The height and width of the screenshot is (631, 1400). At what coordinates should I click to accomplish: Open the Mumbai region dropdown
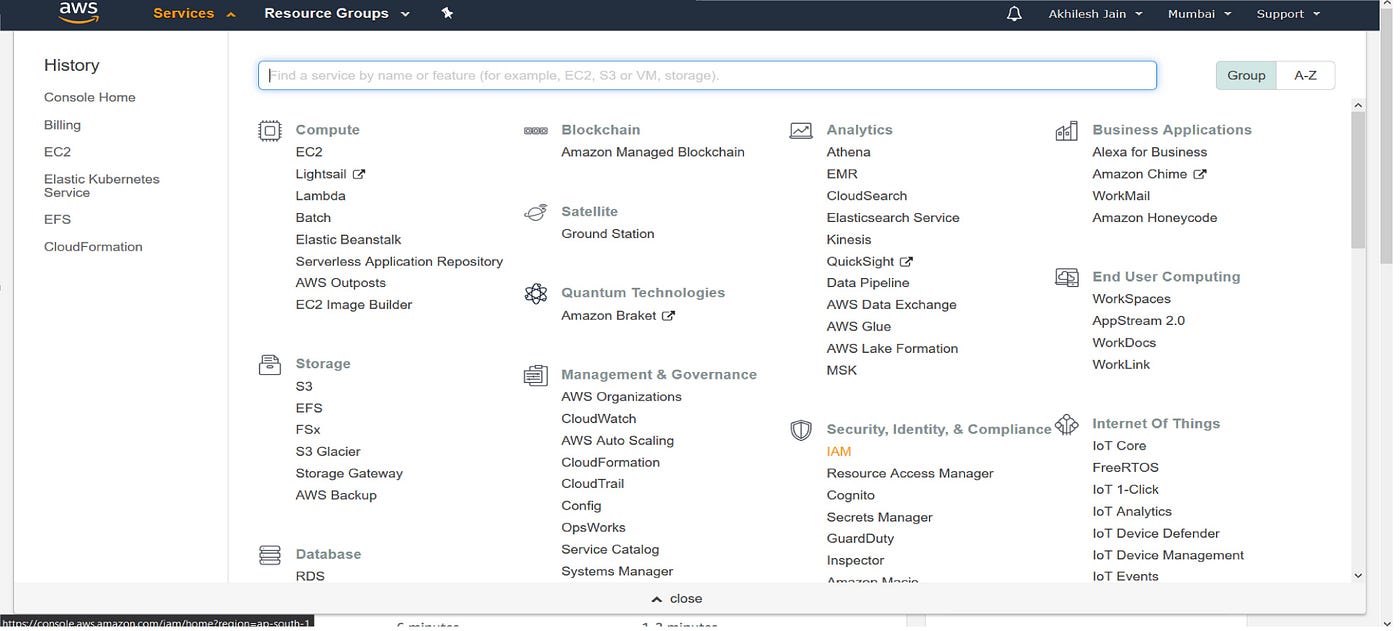[1199, 14]
